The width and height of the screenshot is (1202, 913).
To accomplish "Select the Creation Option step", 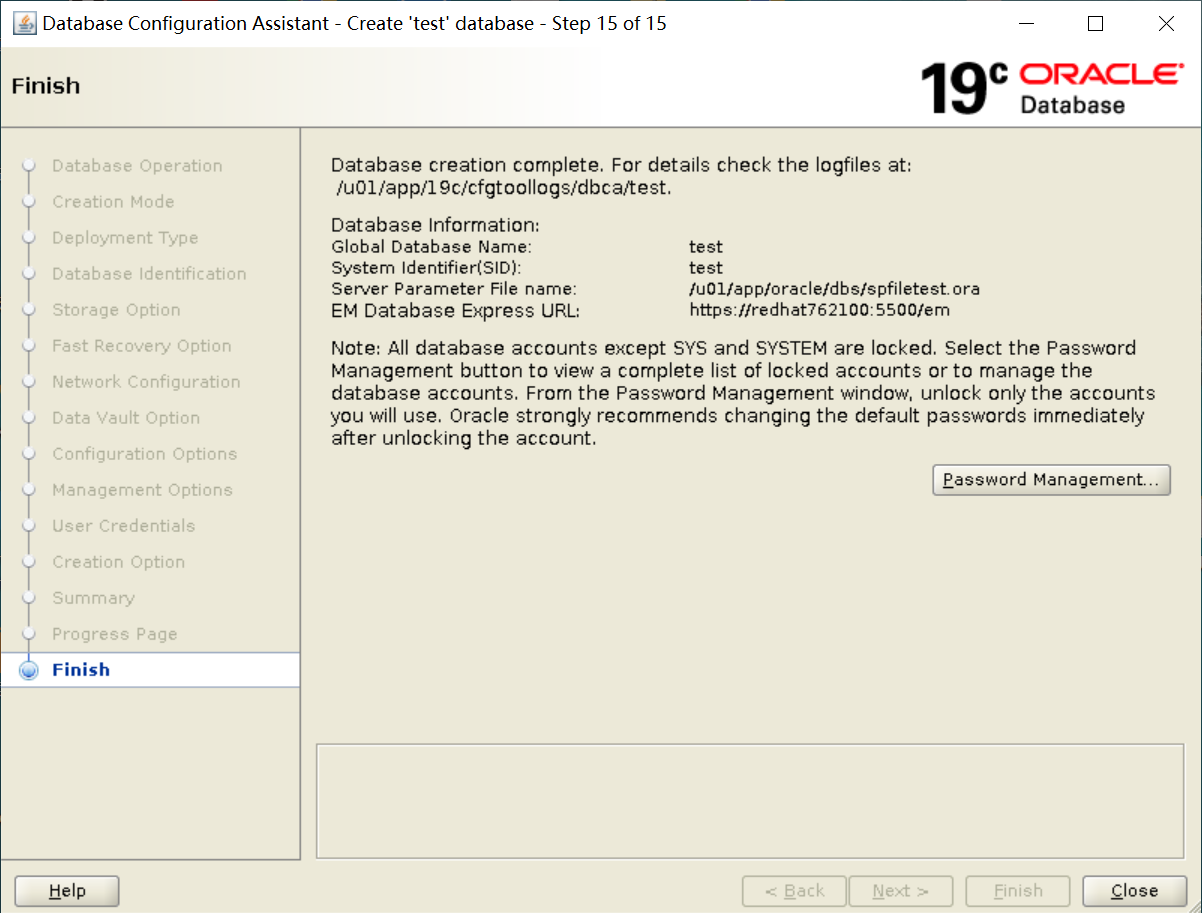I will click(118, 562).
